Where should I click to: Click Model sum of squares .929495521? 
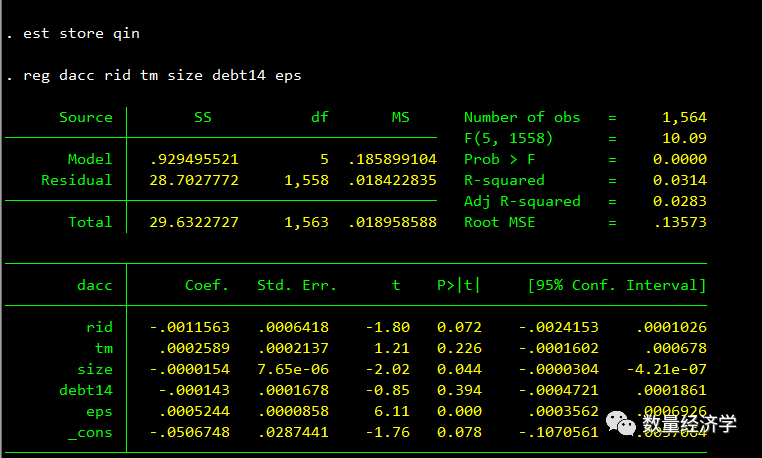click(x=194, y=159)
